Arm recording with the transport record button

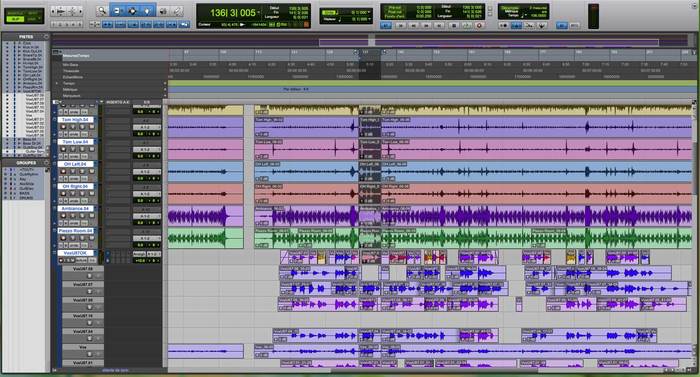[479, 25]
